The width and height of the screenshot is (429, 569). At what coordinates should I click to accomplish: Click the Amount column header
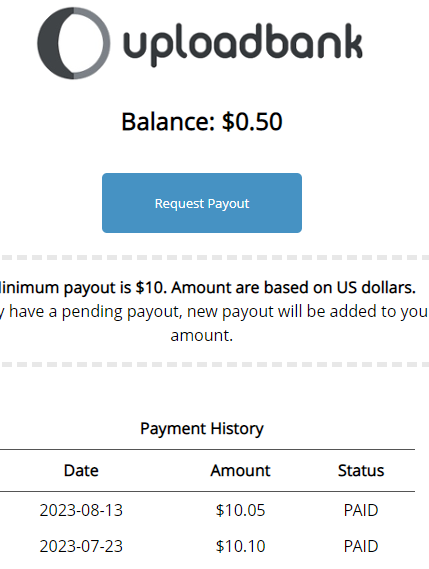point(240,470)
